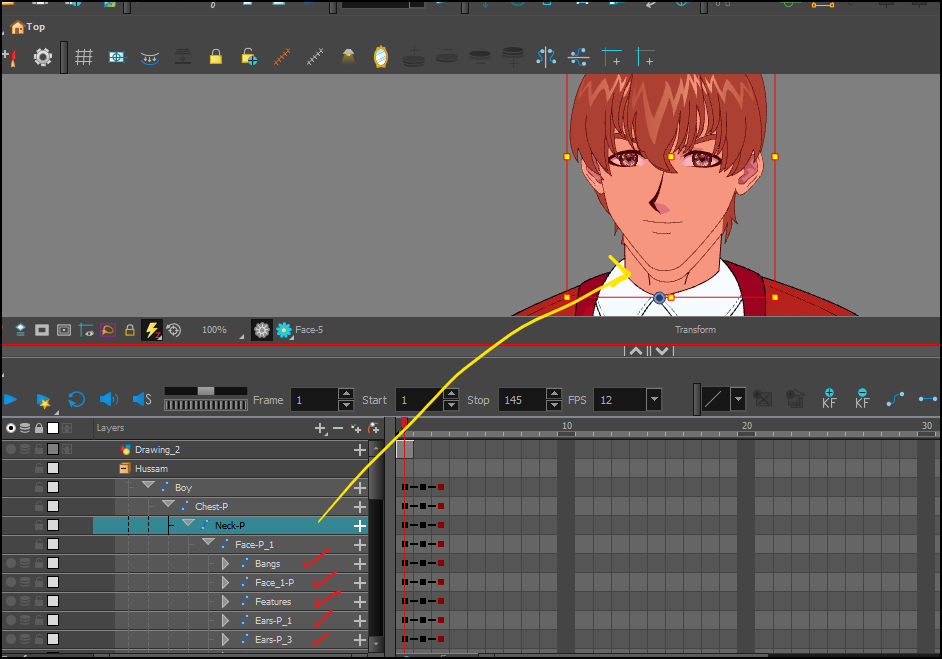Image resolution: width=942 pixels, height=659 pixels.
Task: Collapse the Chest-P layer group
Action: tap(168, 505)
